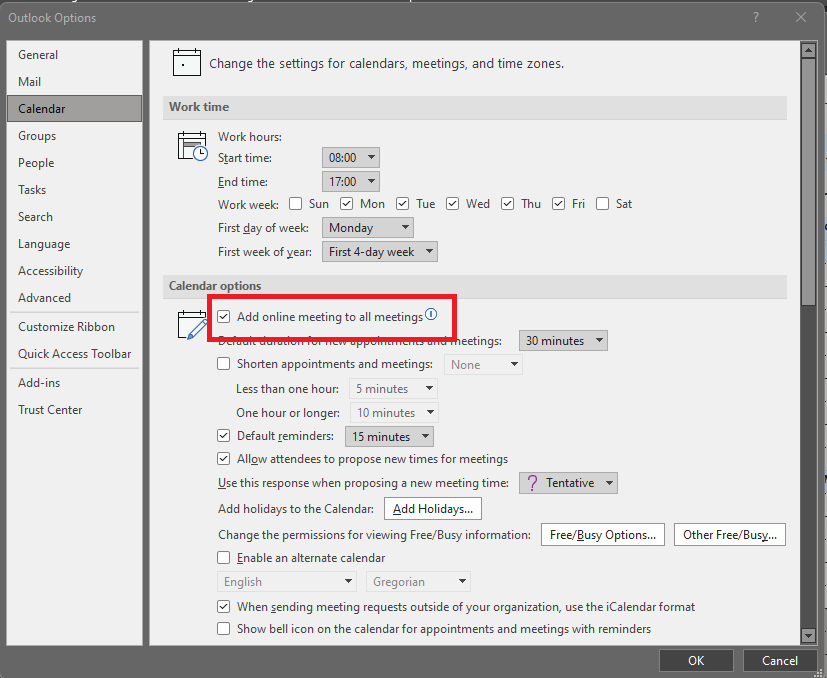Open the Trust Center category
The width and height of the screenshot is (827, 678).
click(x=74, y=410)
